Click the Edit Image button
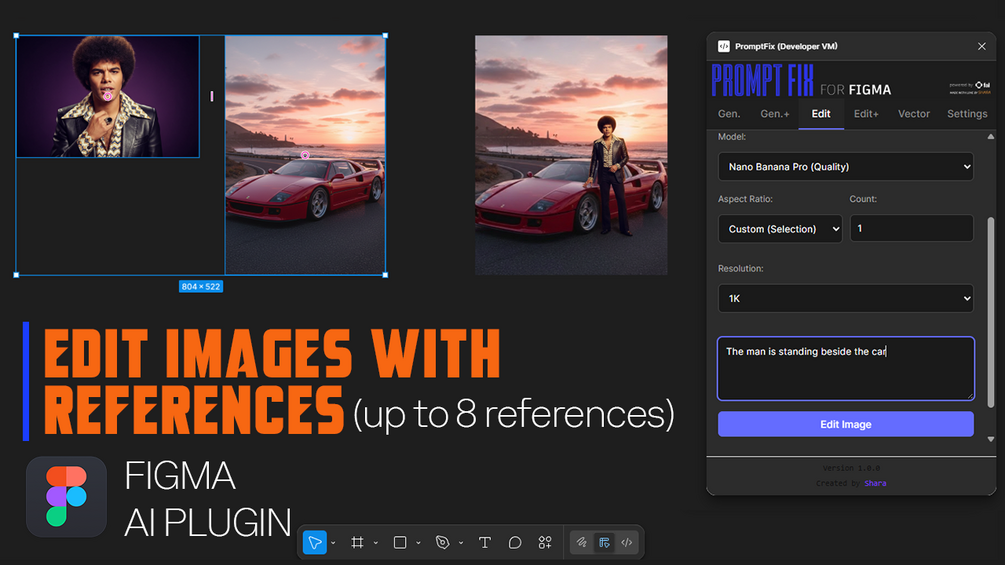Image resolution: width=1005 pixels, height=565 pixels. 845,424
